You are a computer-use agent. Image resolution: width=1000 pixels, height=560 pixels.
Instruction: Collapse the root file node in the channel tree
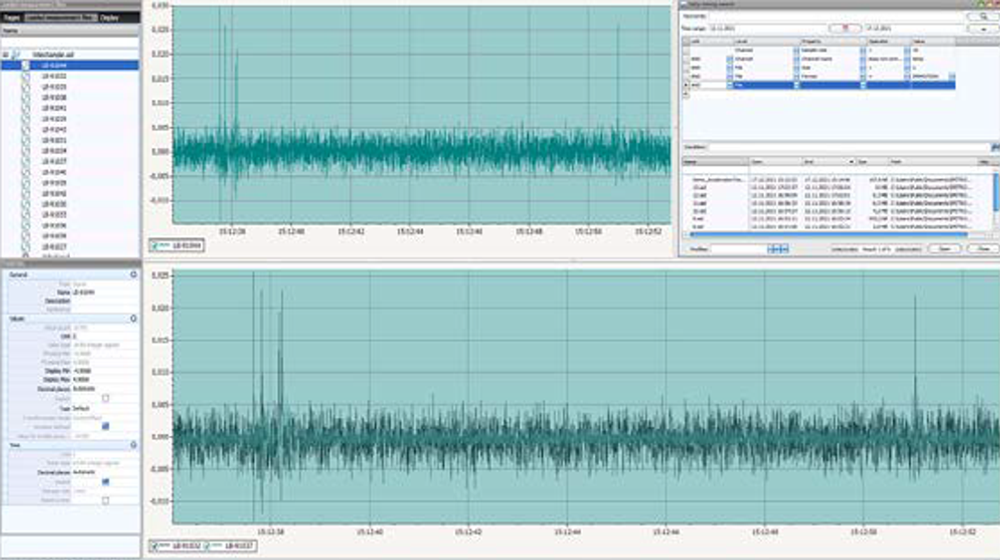pos(6,55)
